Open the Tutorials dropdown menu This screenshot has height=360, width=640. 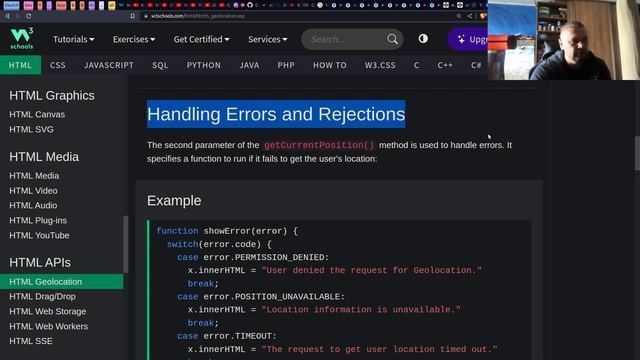[x=73, y=39]
